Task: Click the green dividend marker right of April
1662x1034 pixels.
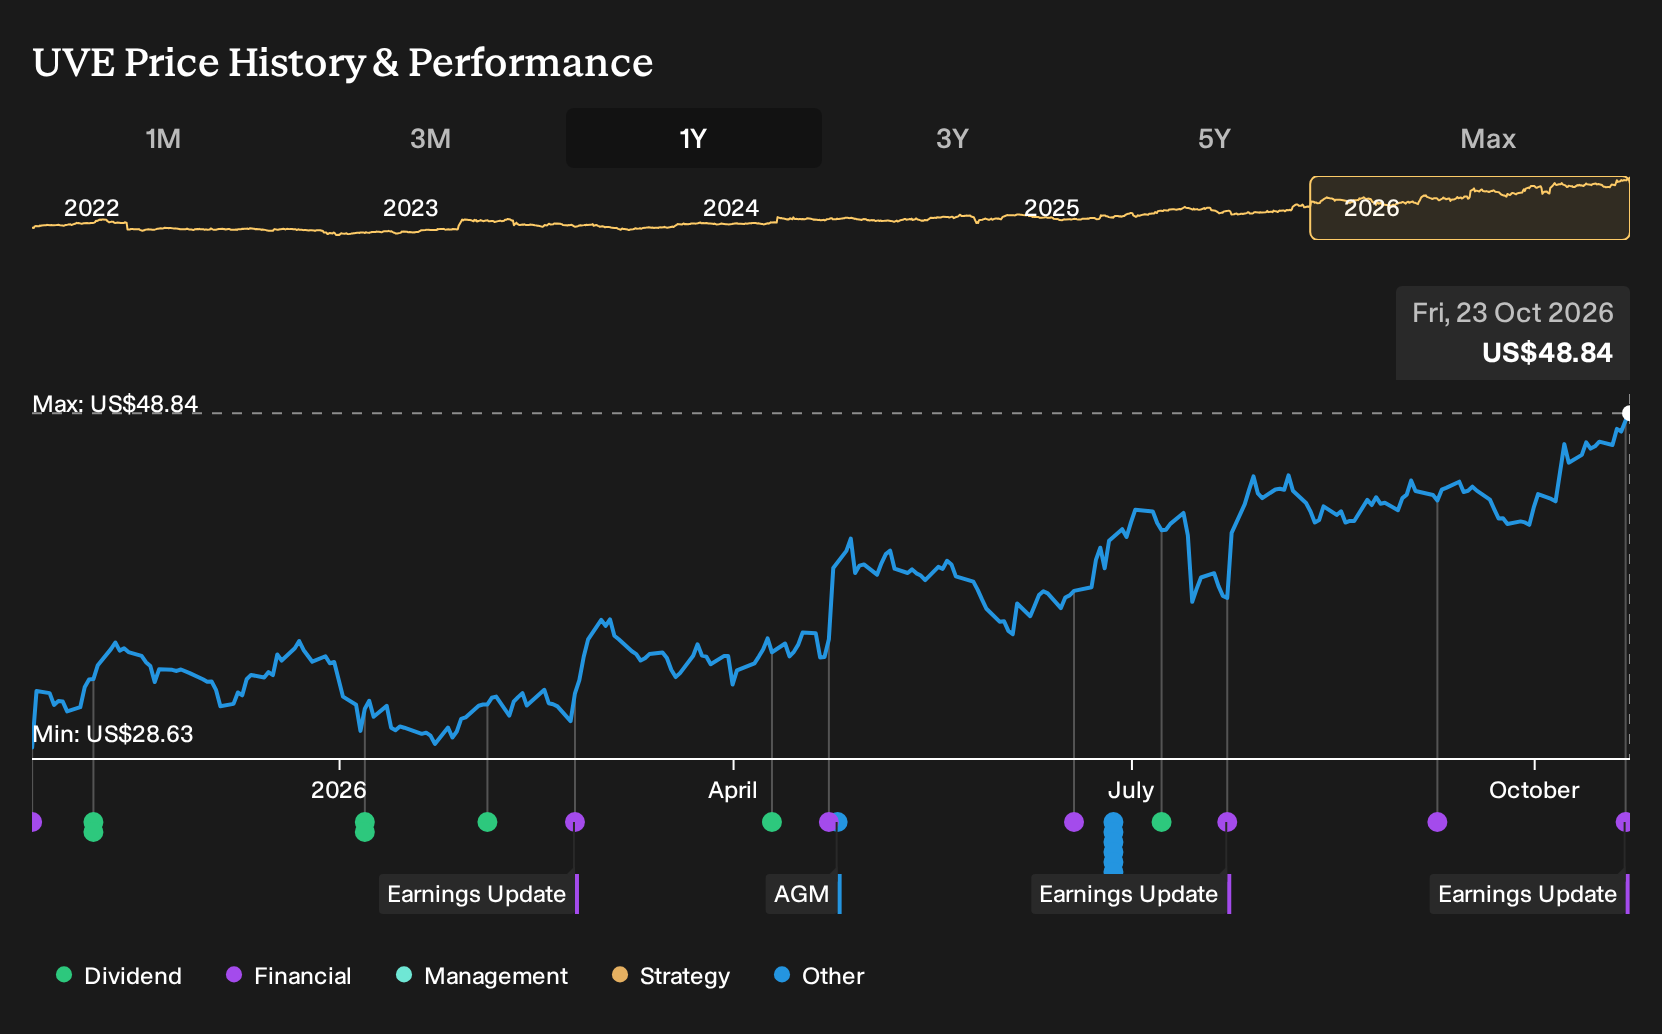Action: 772,822
